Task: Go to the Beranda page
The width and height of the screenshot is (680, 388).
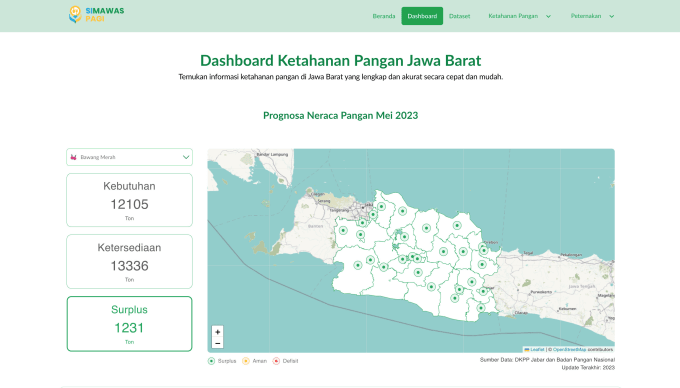Action: [384, 16]
